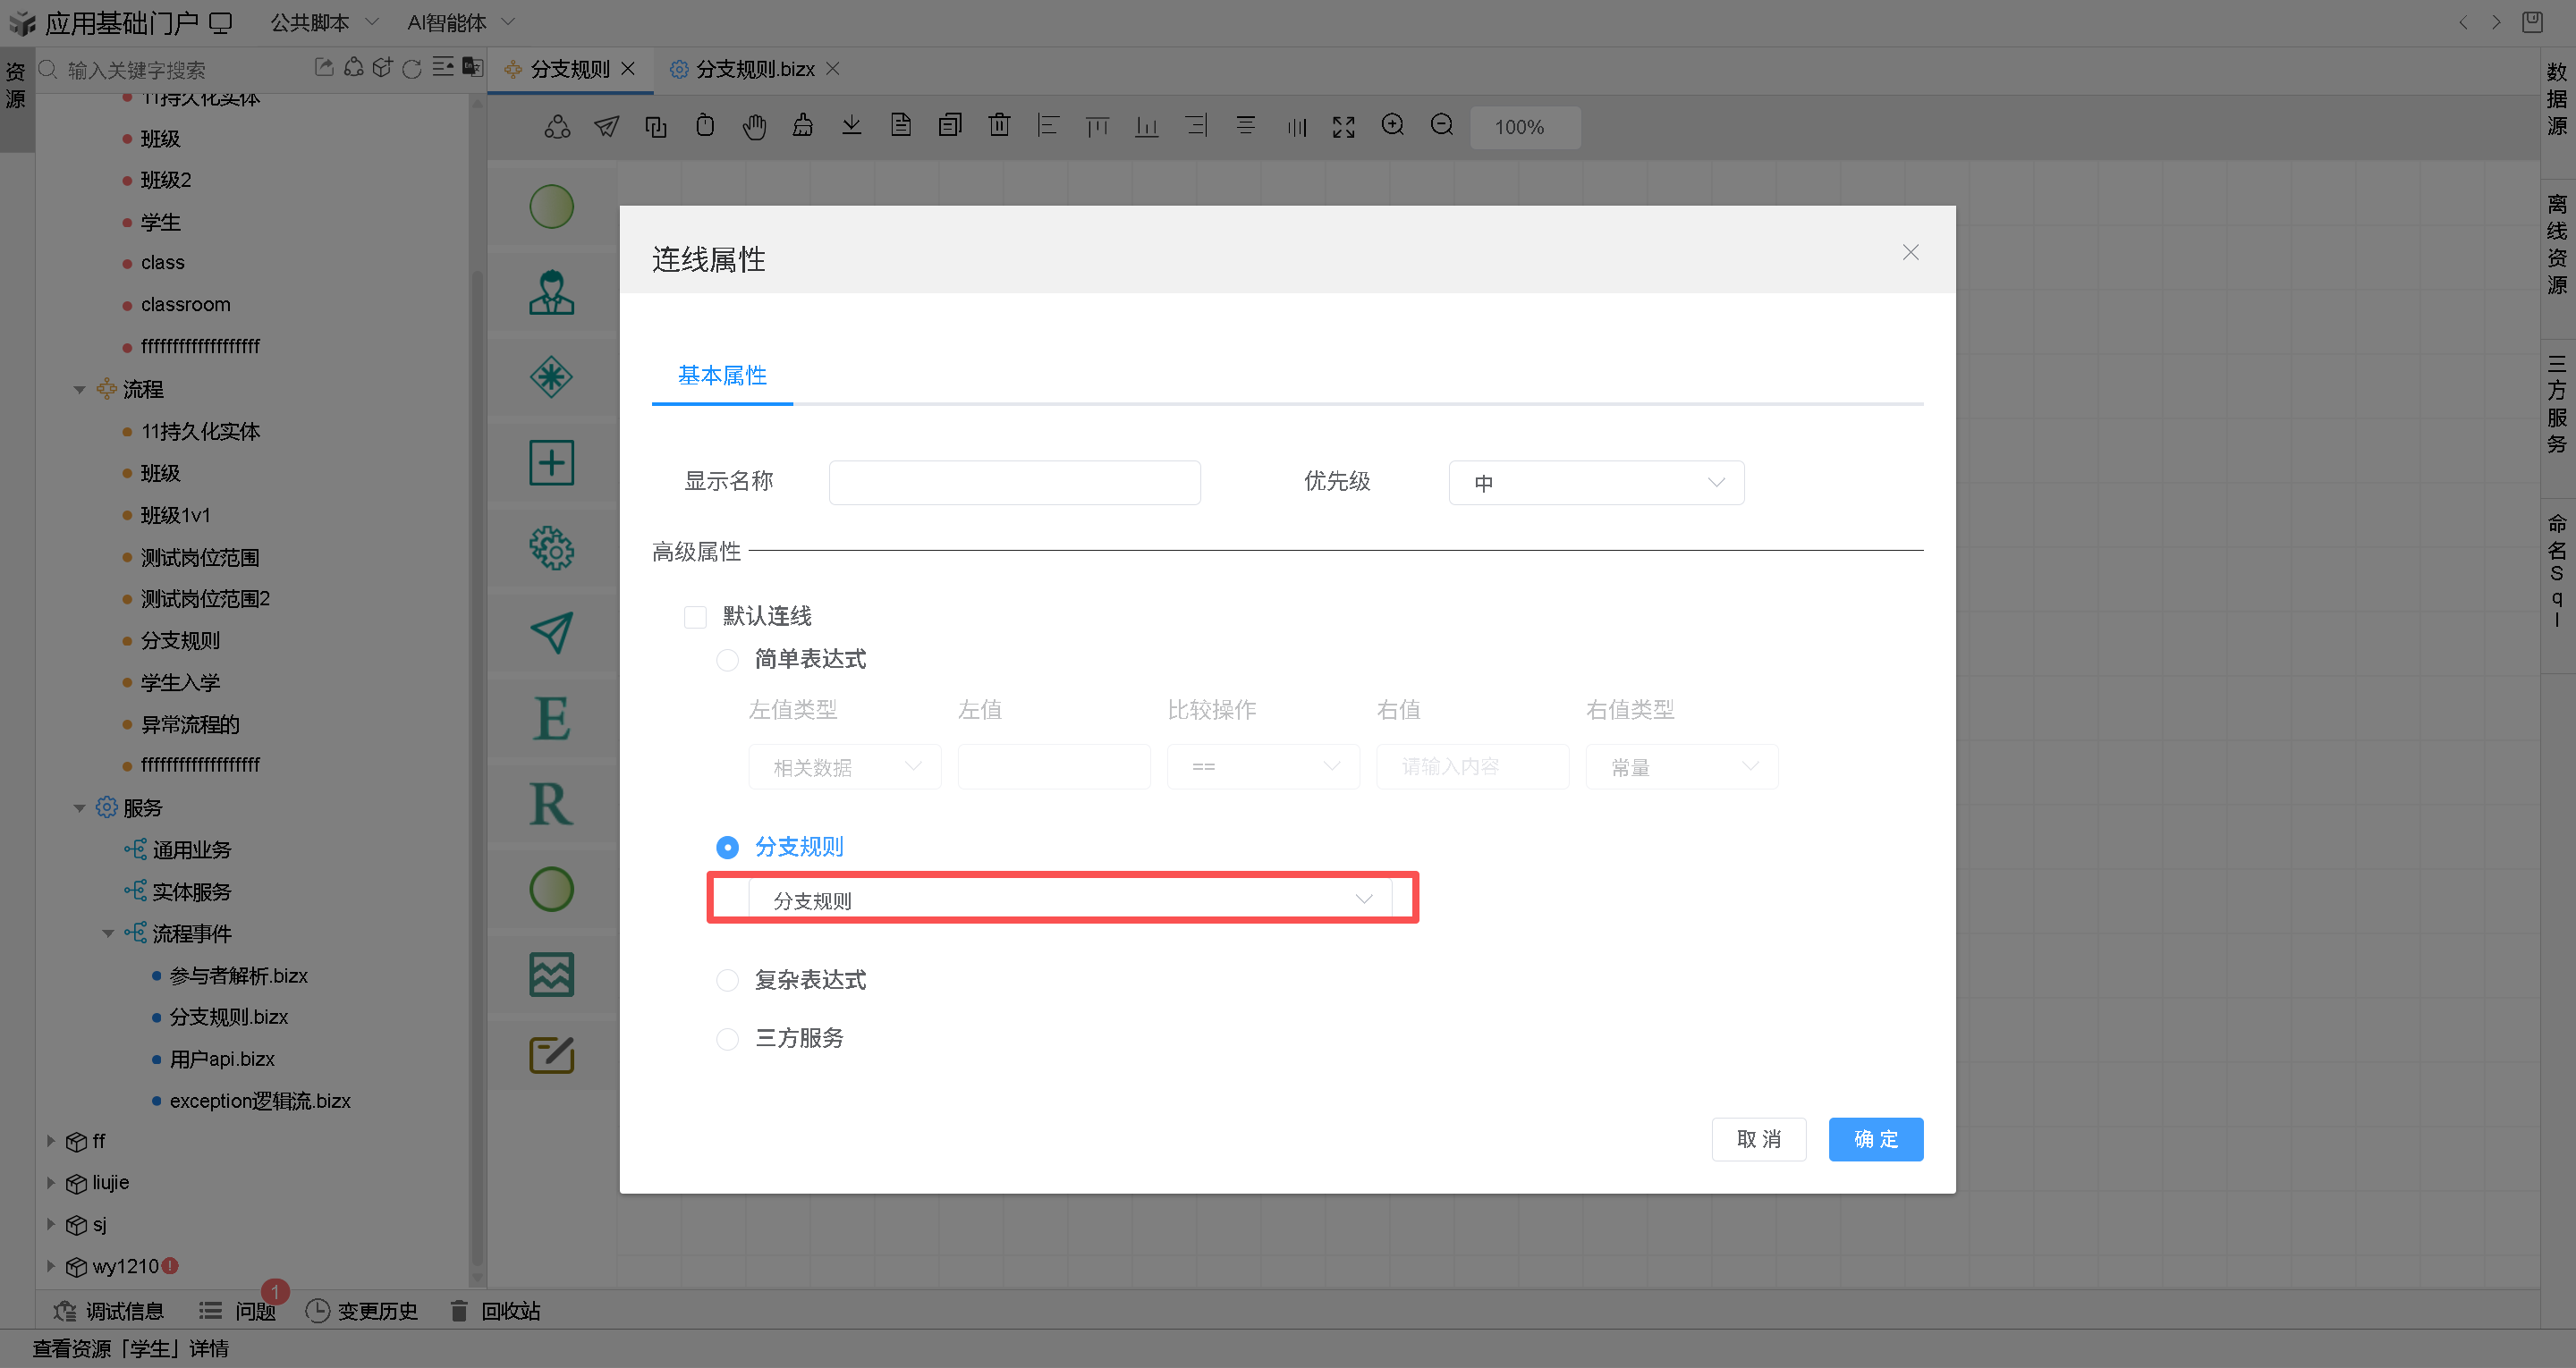Switch to the 分支规则.bizx tab
This screenshot has height=1368, width=2576.
pos(754,69)
